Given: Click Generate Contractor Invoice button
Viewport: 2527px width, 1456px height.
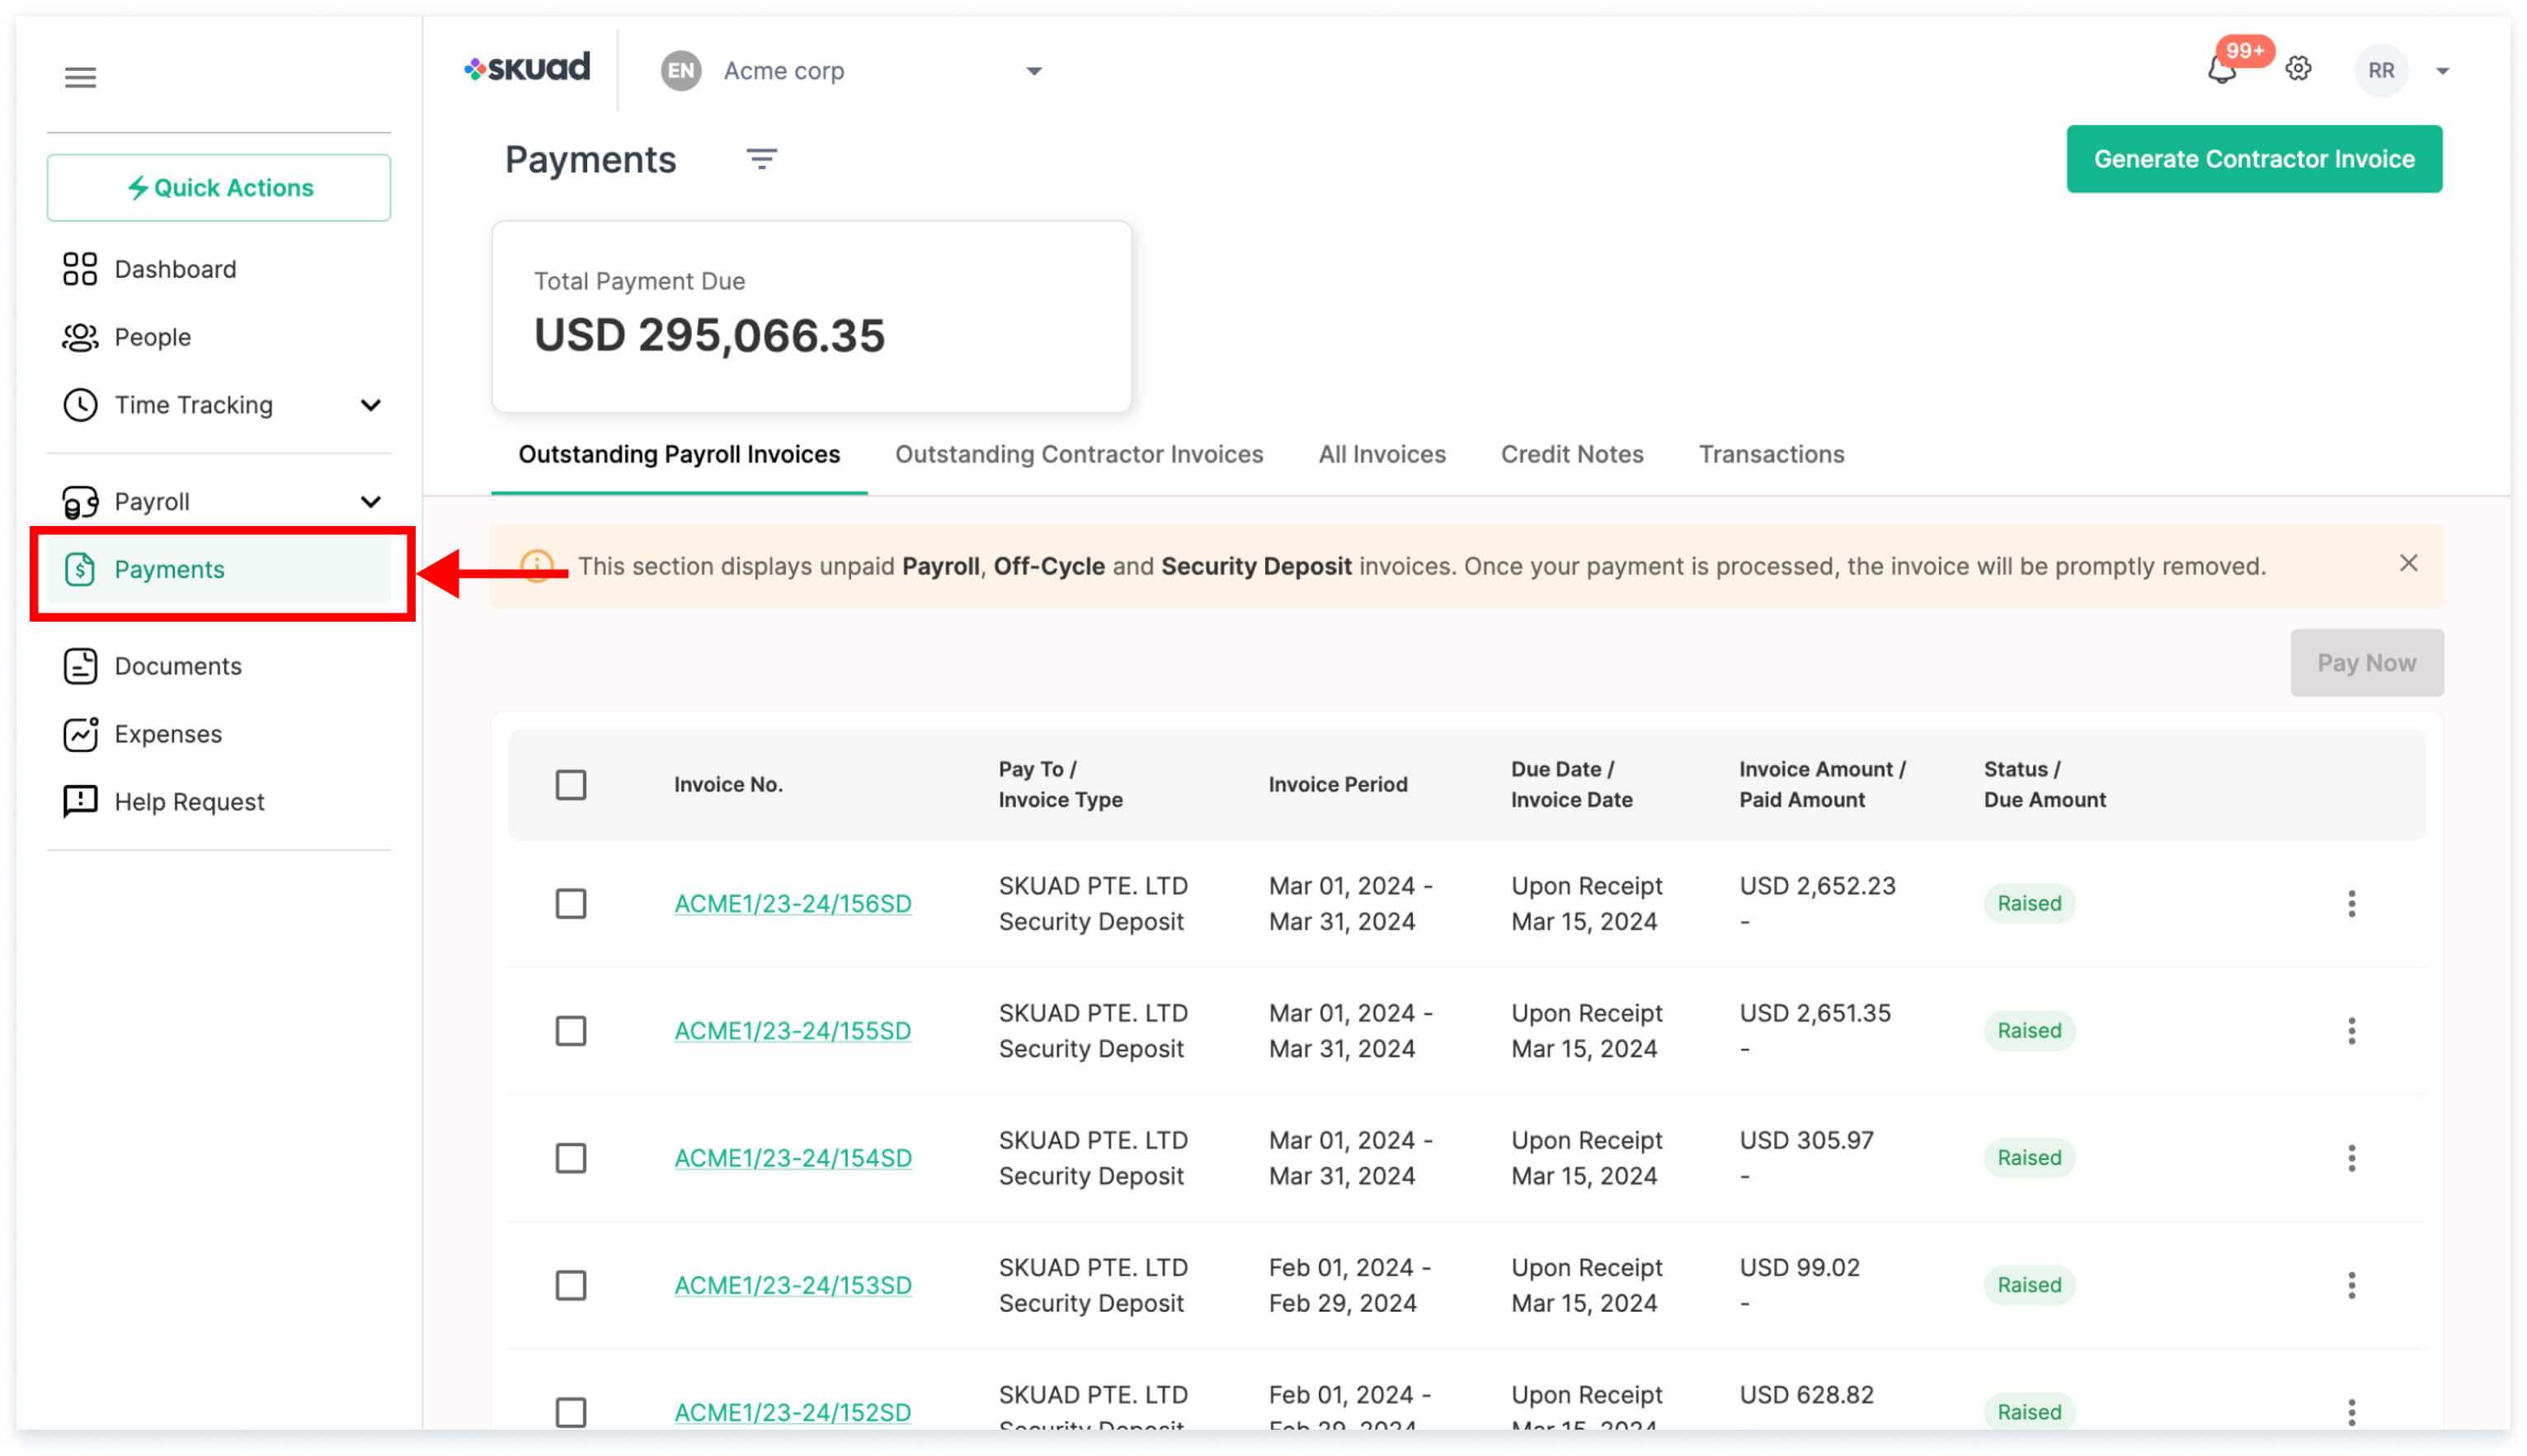Looking at the screenshot, I should click(2253, 159).
